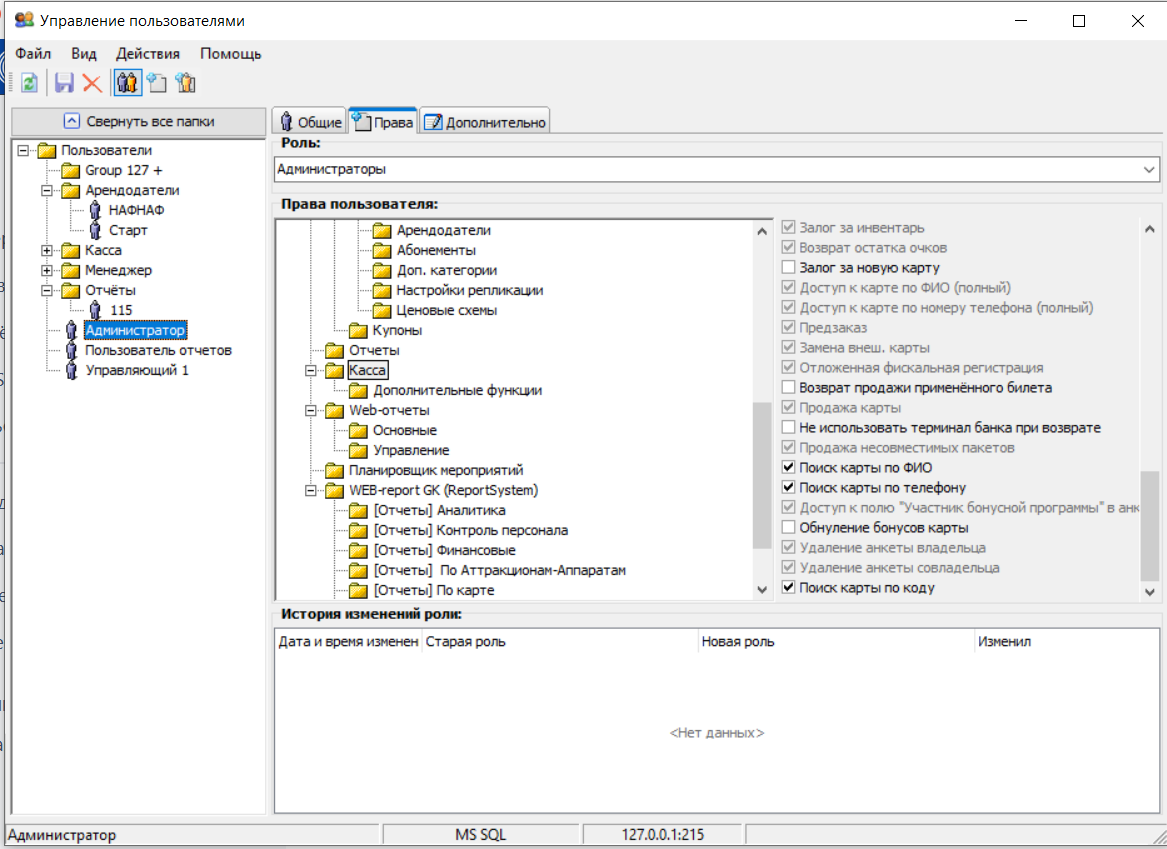Click the add new folder toolbar icon

coord(156,83)
